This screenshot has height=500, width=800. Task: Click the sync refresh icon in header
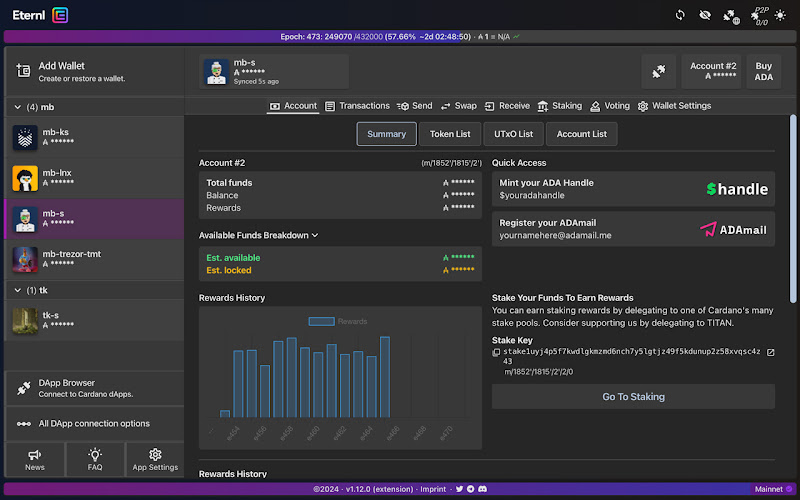tap(680, 15)
